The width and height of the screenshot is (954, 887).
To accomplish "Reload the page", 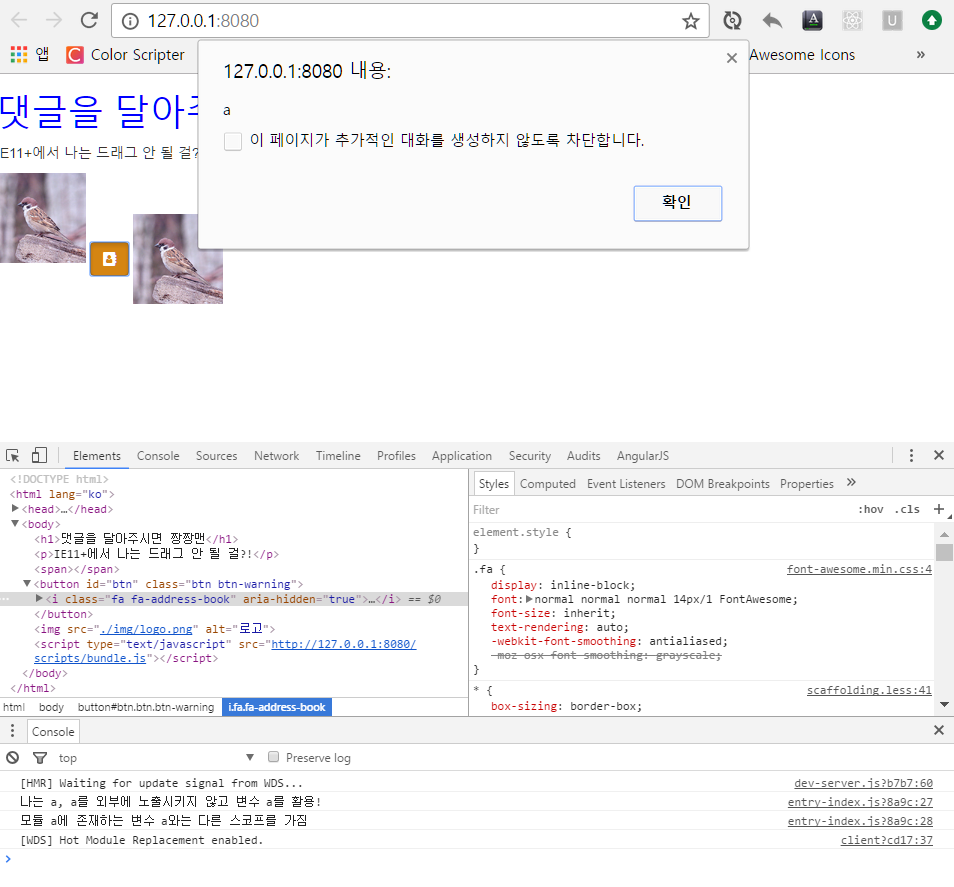I will 89,21.
